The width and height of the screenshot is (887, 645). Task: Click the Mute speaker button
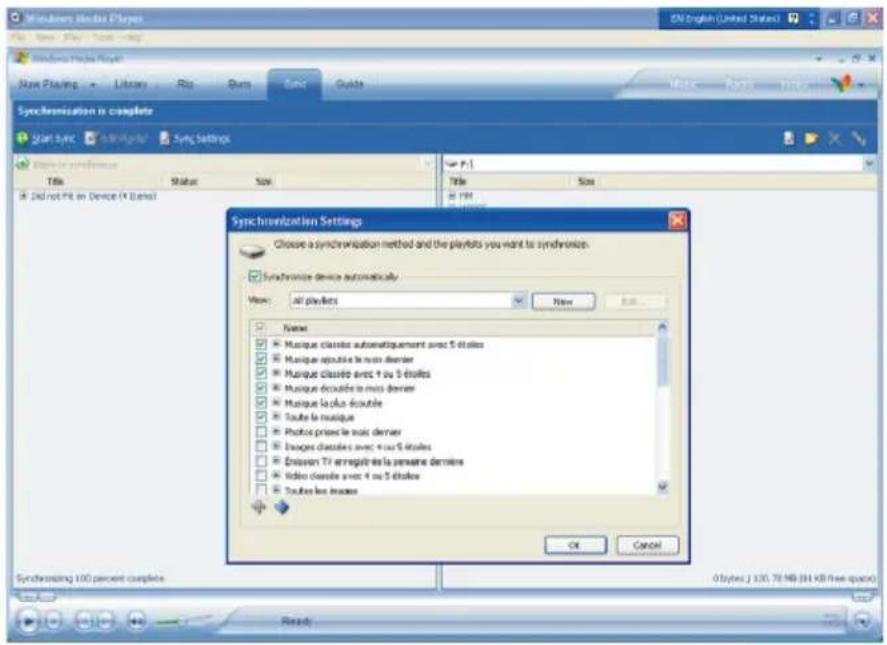[136, 622]
